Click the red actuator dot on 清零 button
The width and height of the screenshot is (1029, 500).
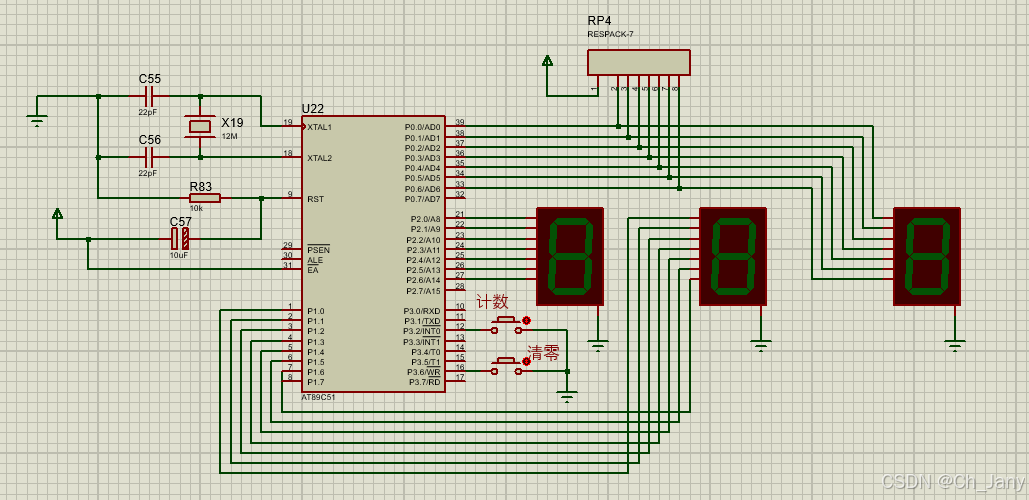pos(526,362)
